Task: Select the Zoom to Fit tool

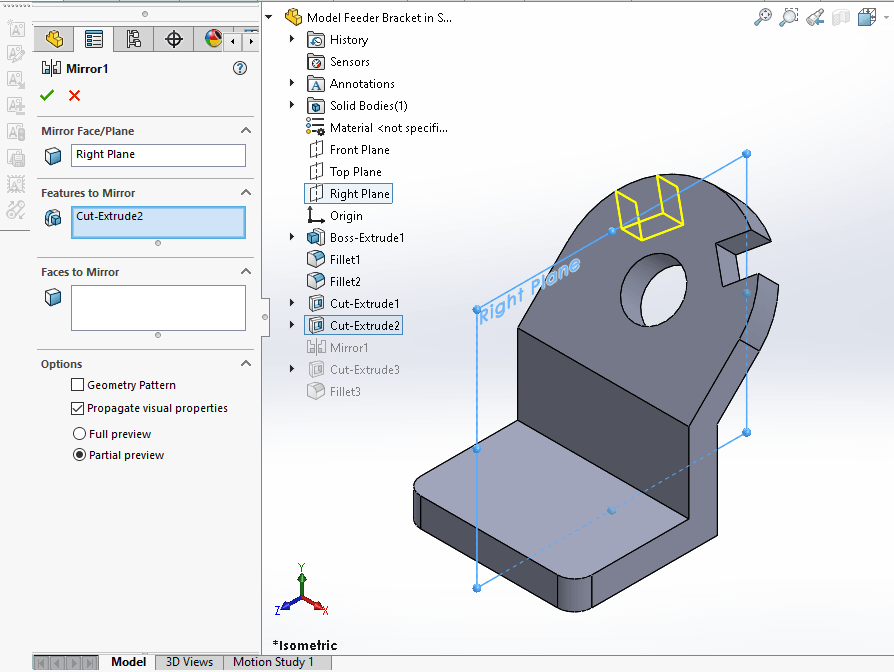Action: click(x=764, y=16)
